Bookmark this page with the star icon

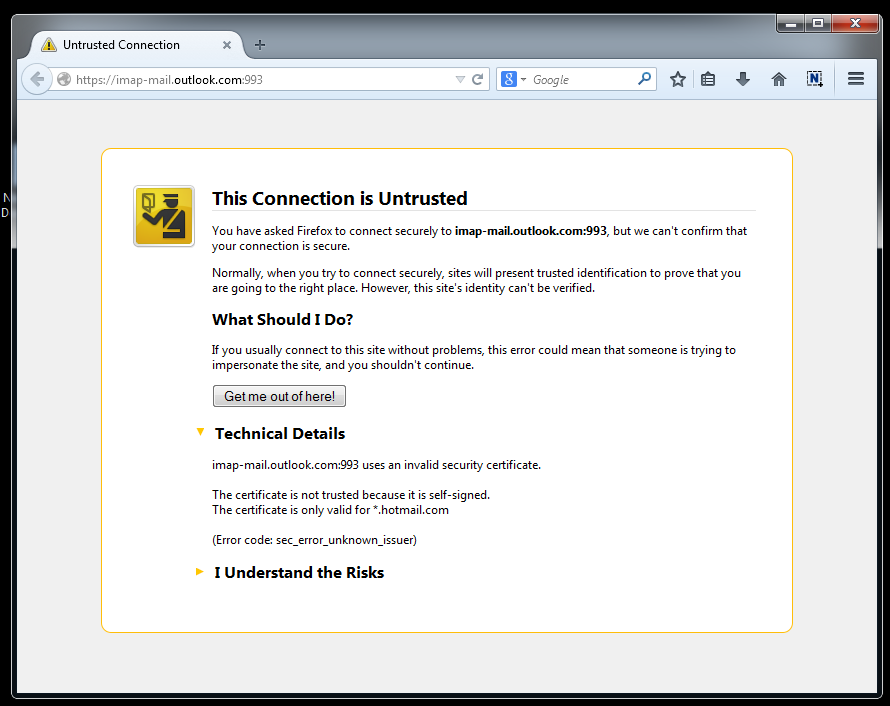pos(678,79)
